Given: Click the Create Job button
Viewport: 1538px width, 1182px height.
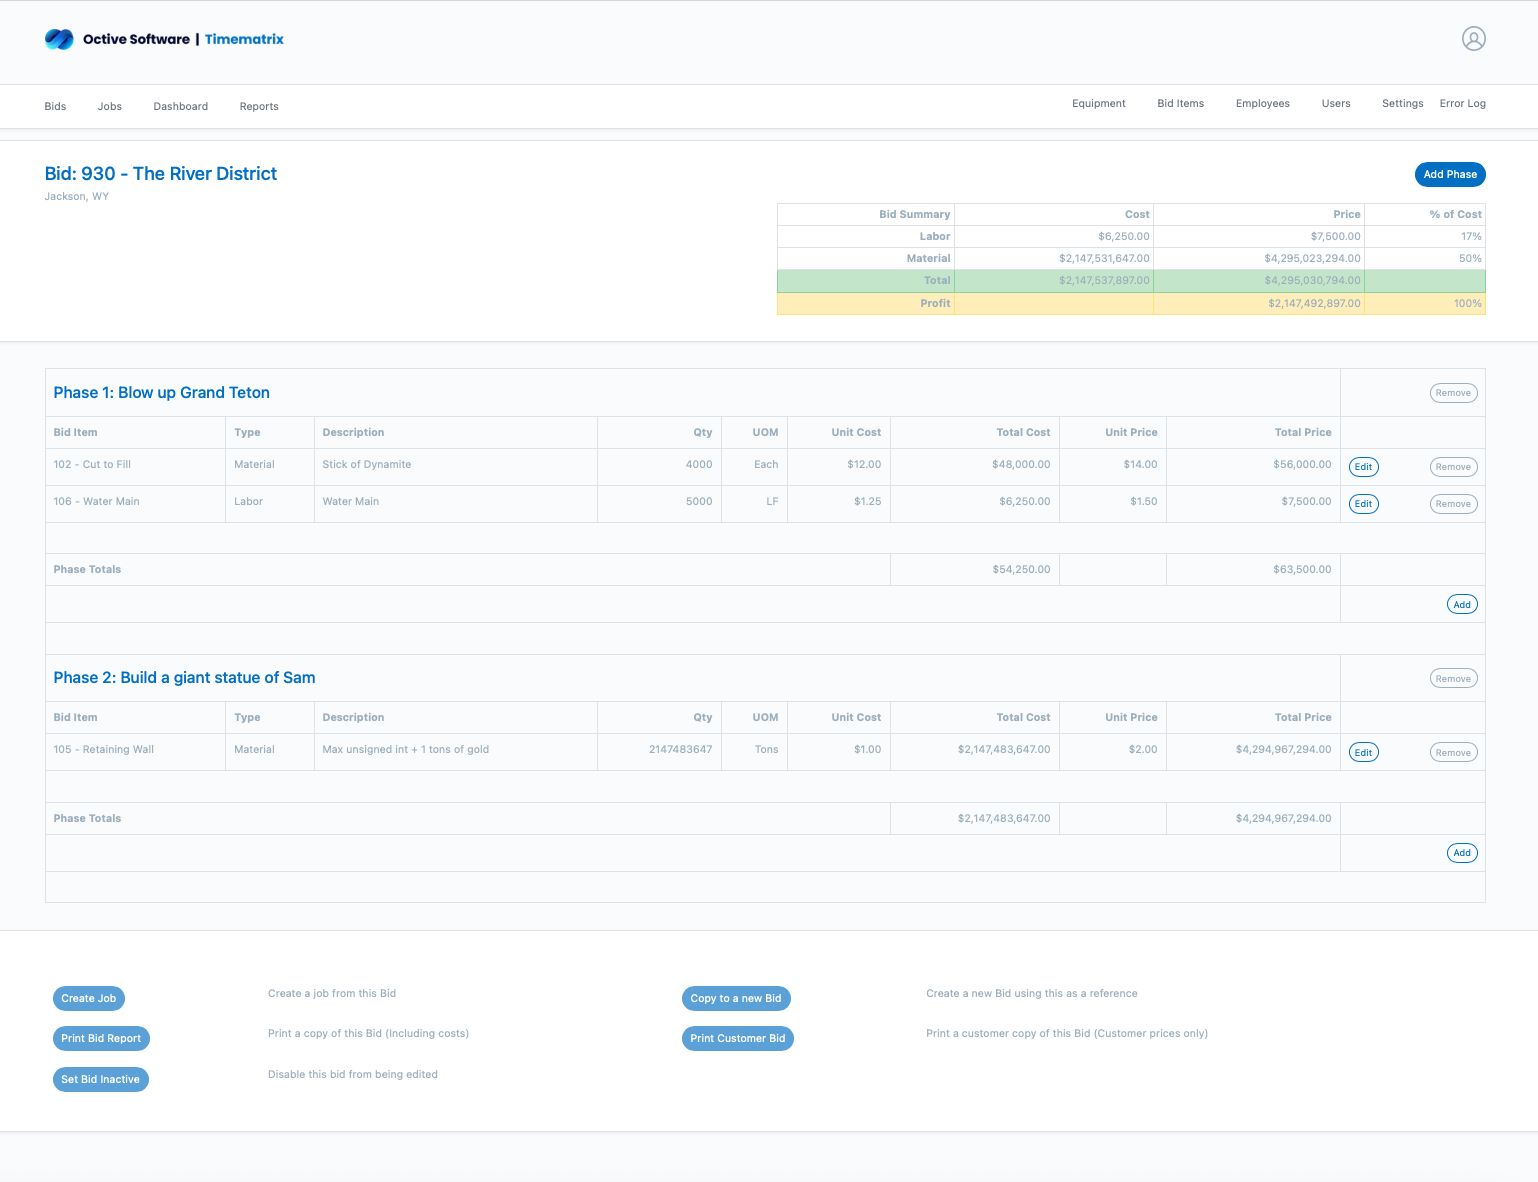Looking at the screenshot, I should tap(89, 998).
